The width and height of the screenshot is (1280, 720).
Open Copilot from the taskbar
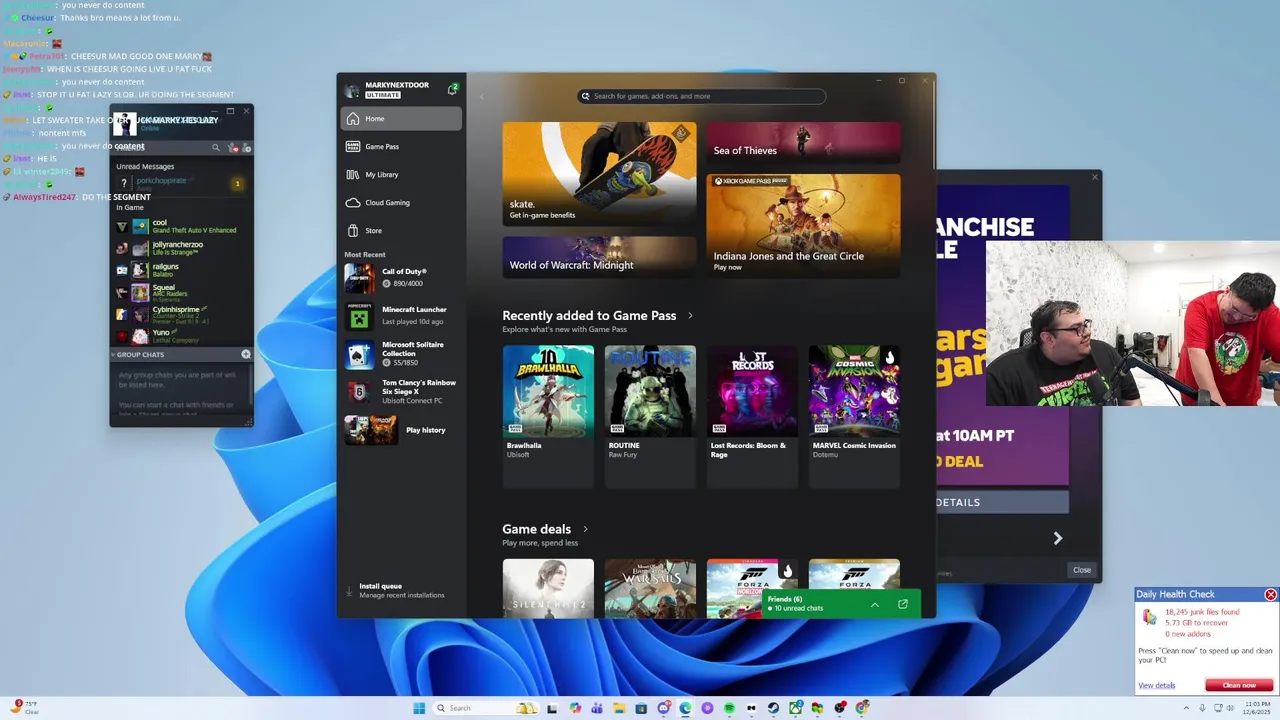(x=575, y=708)
